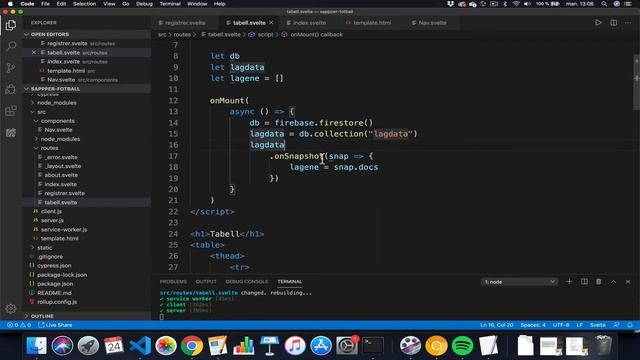The height and width of the screenshot is (360, 640).
Task: Open App Store from Dock
Action: tap(321, 346)
